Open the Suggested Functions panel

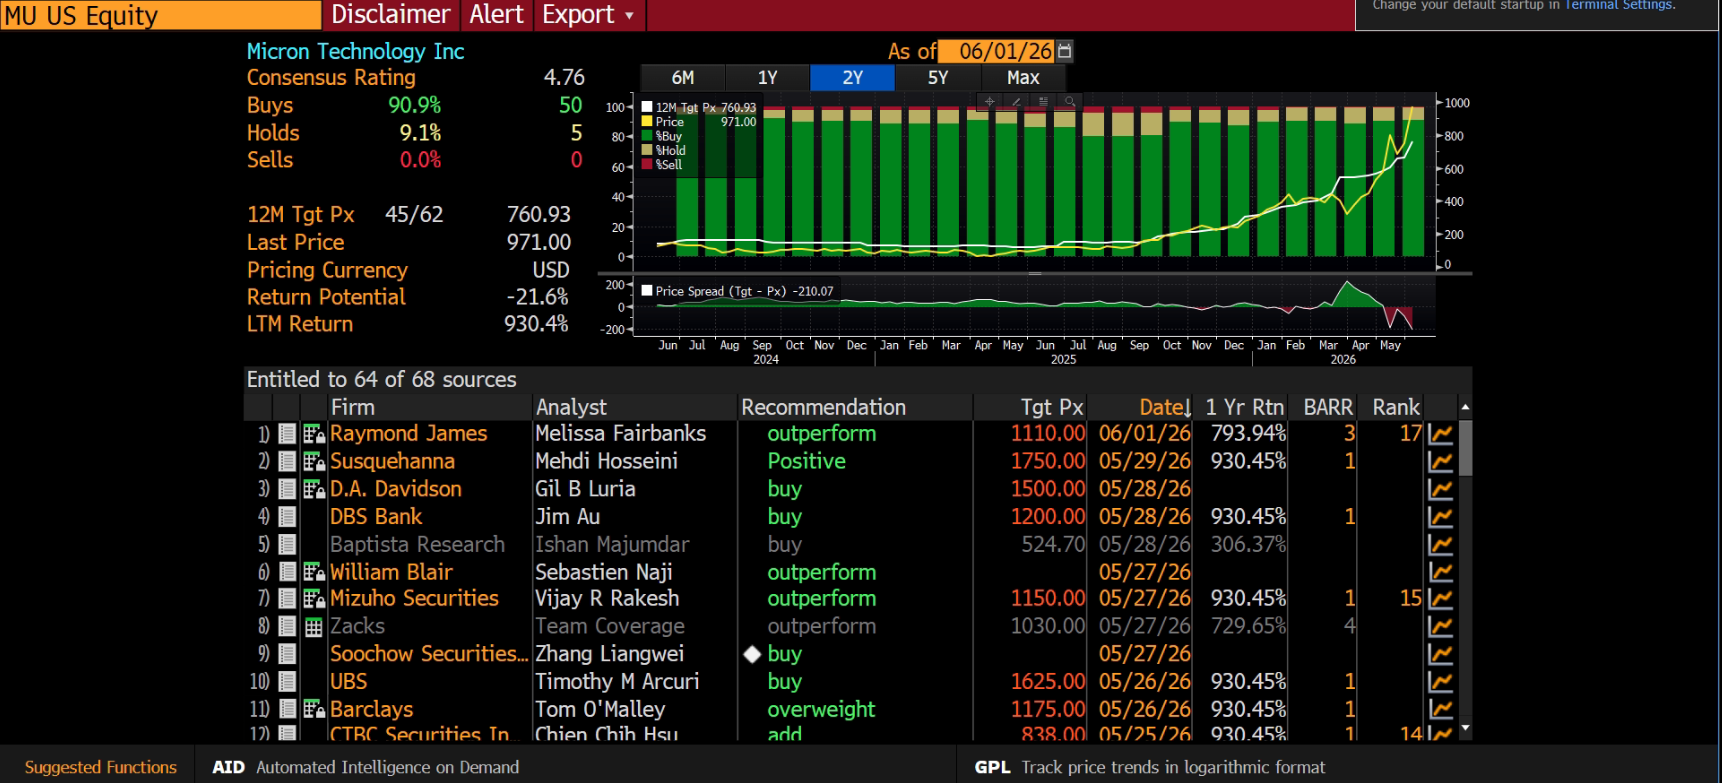[x=101, y=767]
